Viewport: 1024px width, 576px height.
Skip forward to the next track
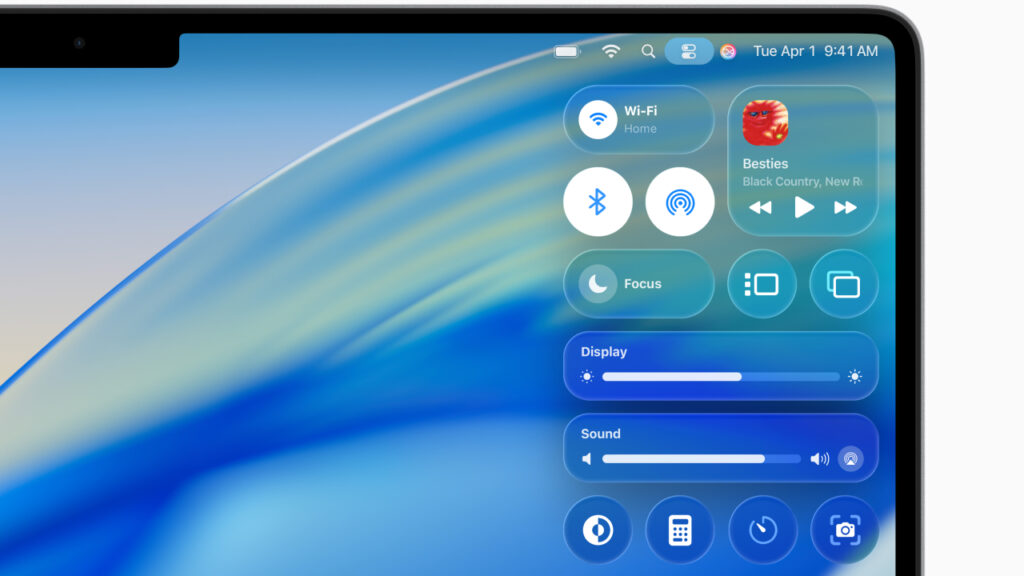coord(846,208)
